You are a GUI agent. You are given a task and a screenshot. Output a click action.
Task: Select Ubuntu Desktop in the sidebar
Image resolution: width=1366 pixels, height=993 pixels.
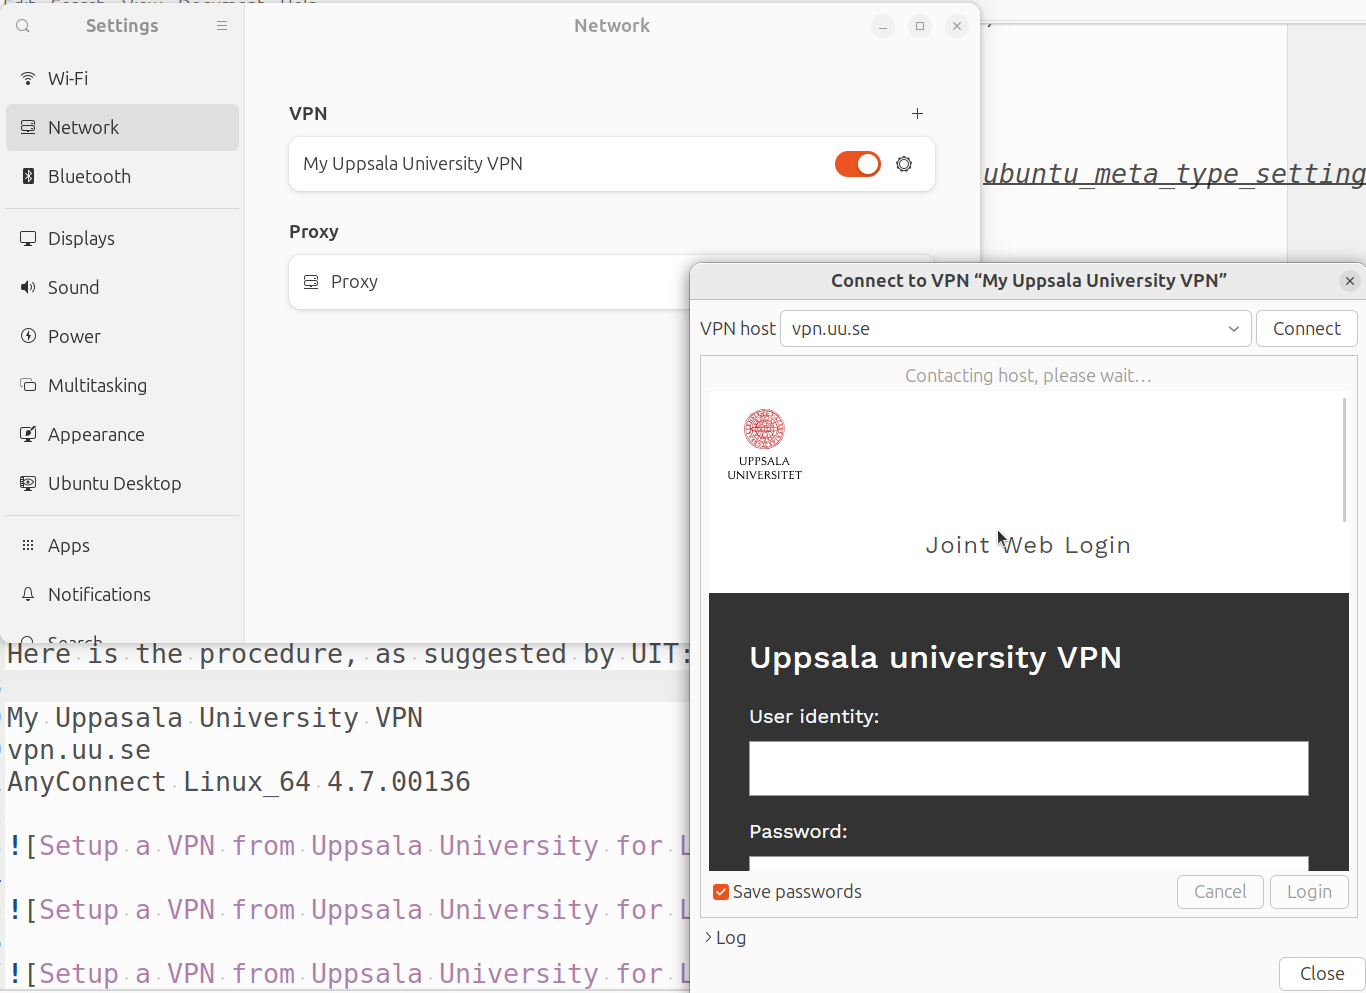(x=114, y=483)
